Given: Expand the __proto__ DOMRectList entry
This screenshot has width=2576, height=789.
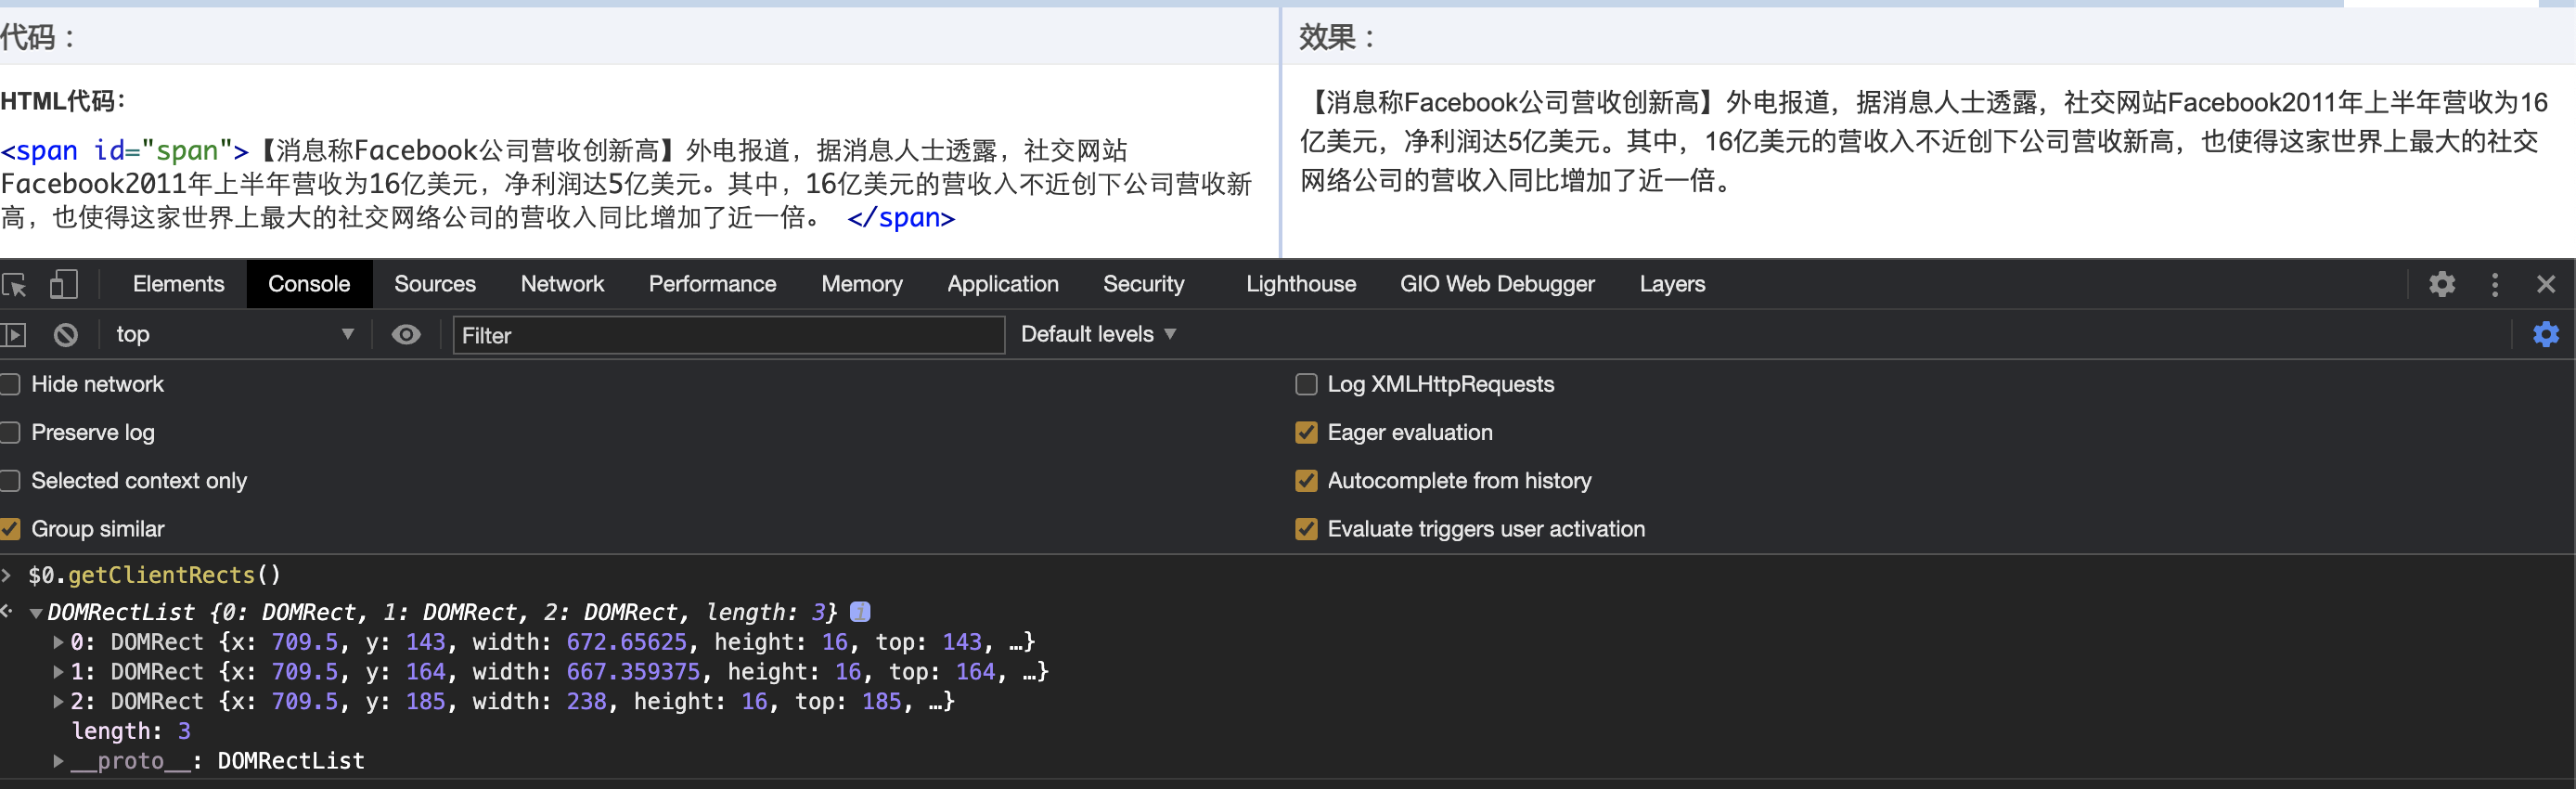Looking at the screenshot, I should coord(58,761).
